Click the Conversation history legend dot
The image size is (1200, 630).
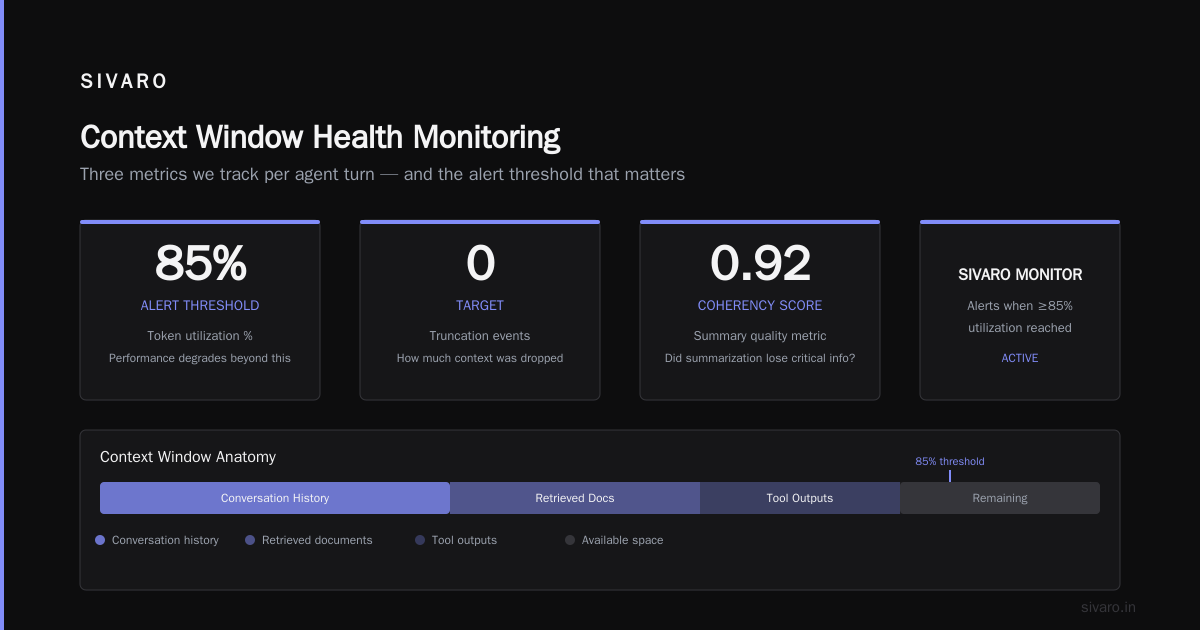[100, 540]
